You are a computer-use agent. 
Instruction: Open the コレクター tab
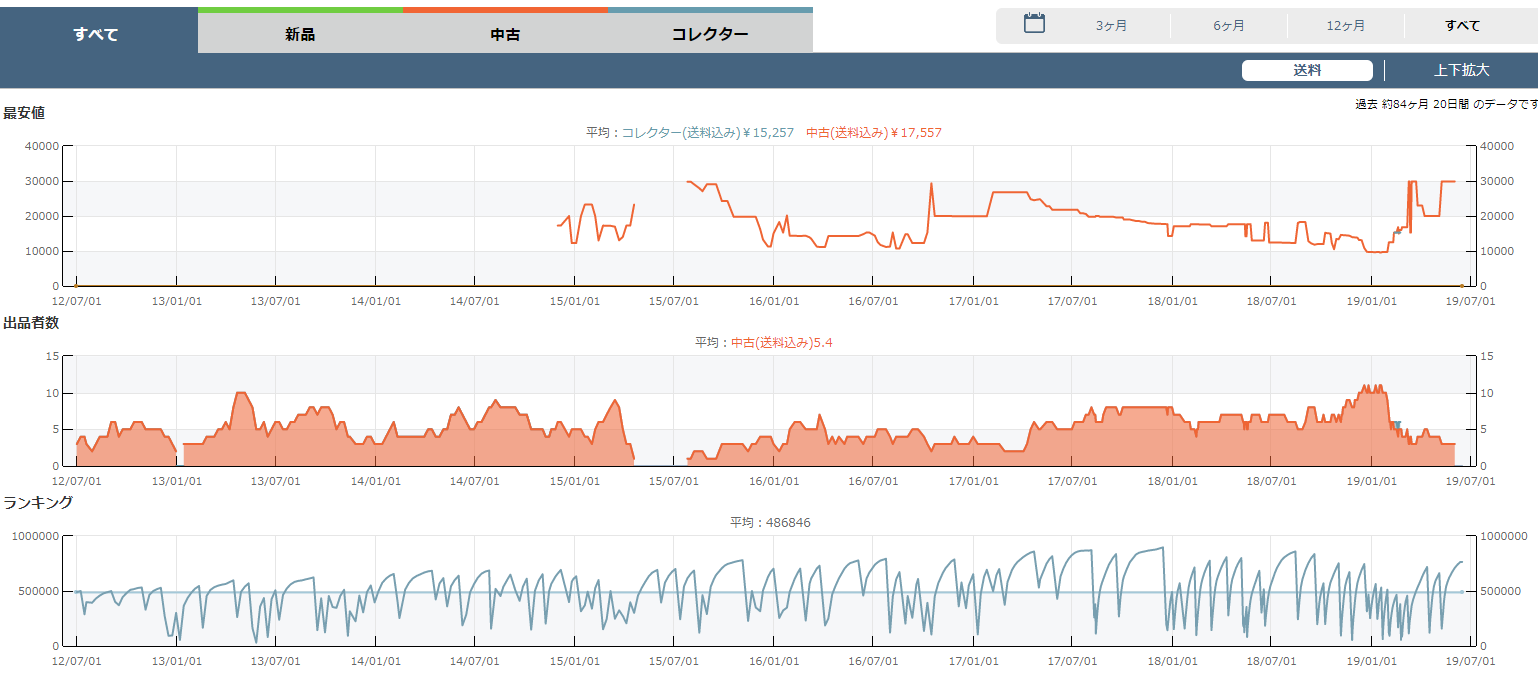coord(710,34)
